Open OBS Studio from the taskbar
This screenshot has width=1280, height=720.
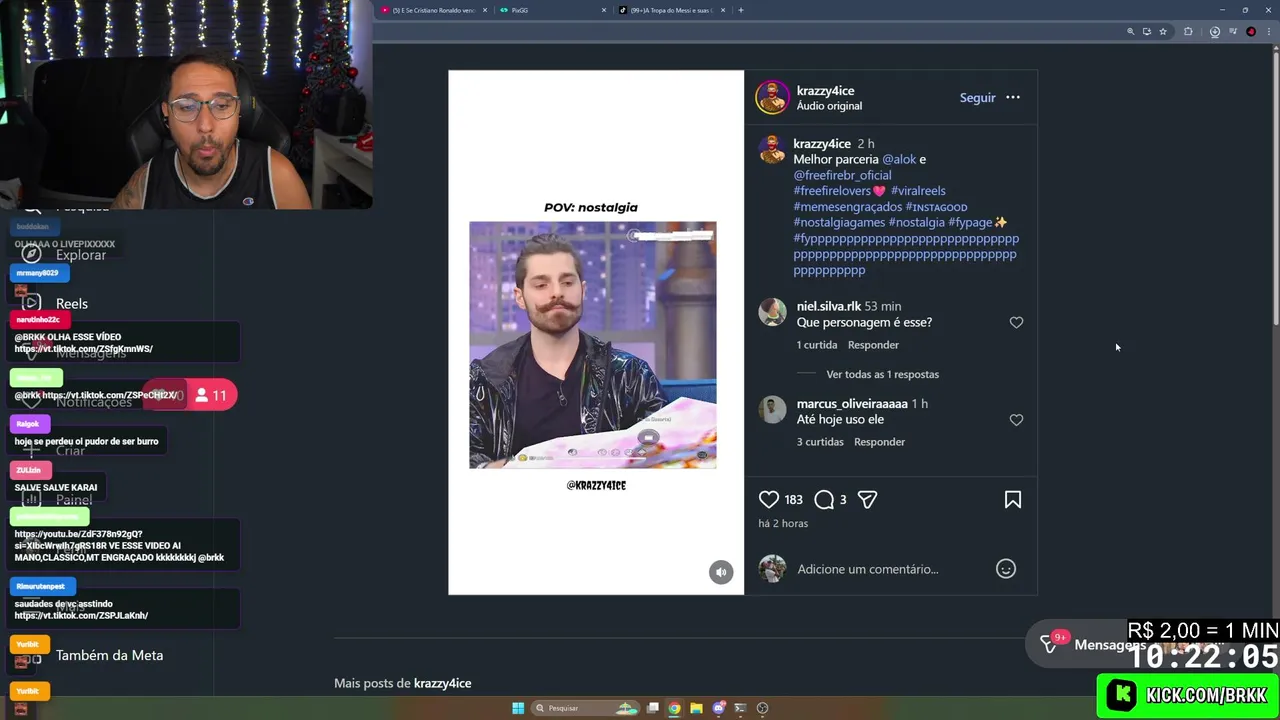(763, 708)
